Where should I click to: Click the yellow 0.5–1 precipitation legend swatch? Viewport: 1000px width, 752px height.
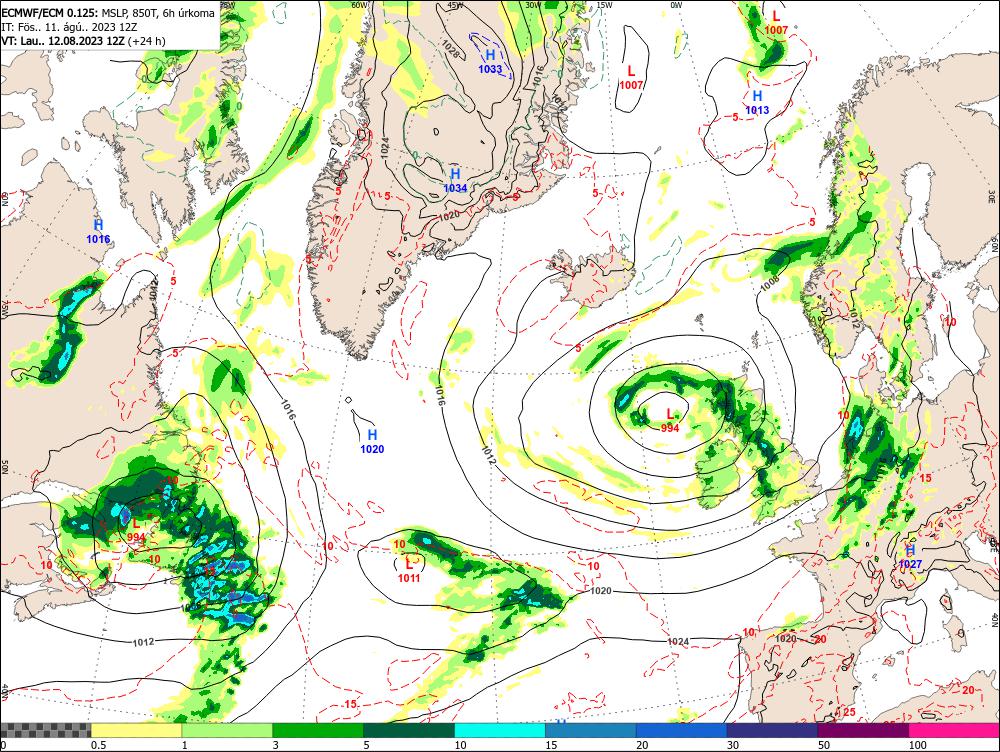136,730
